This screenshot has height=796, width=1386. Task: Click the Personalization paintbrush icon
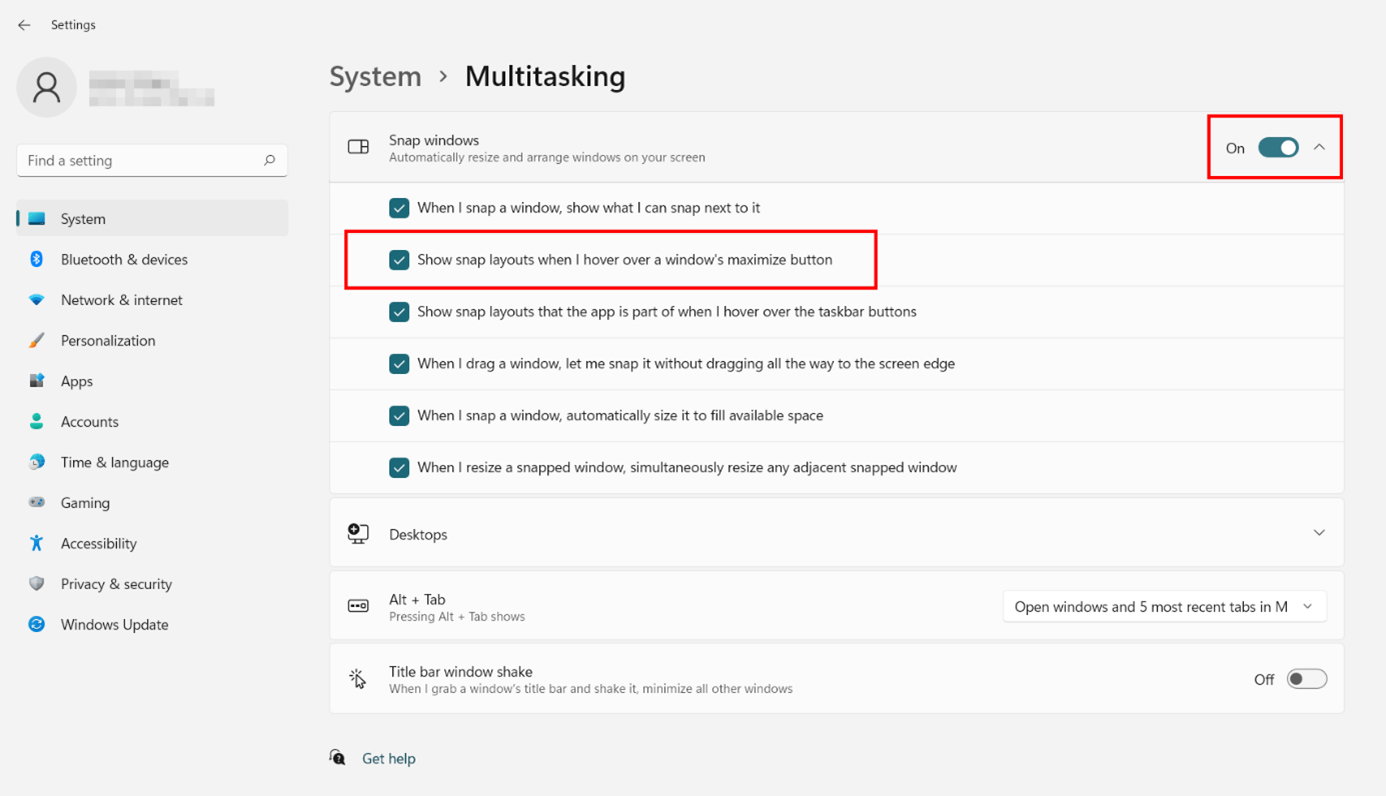pyautogui.click(x=37, y=340)
